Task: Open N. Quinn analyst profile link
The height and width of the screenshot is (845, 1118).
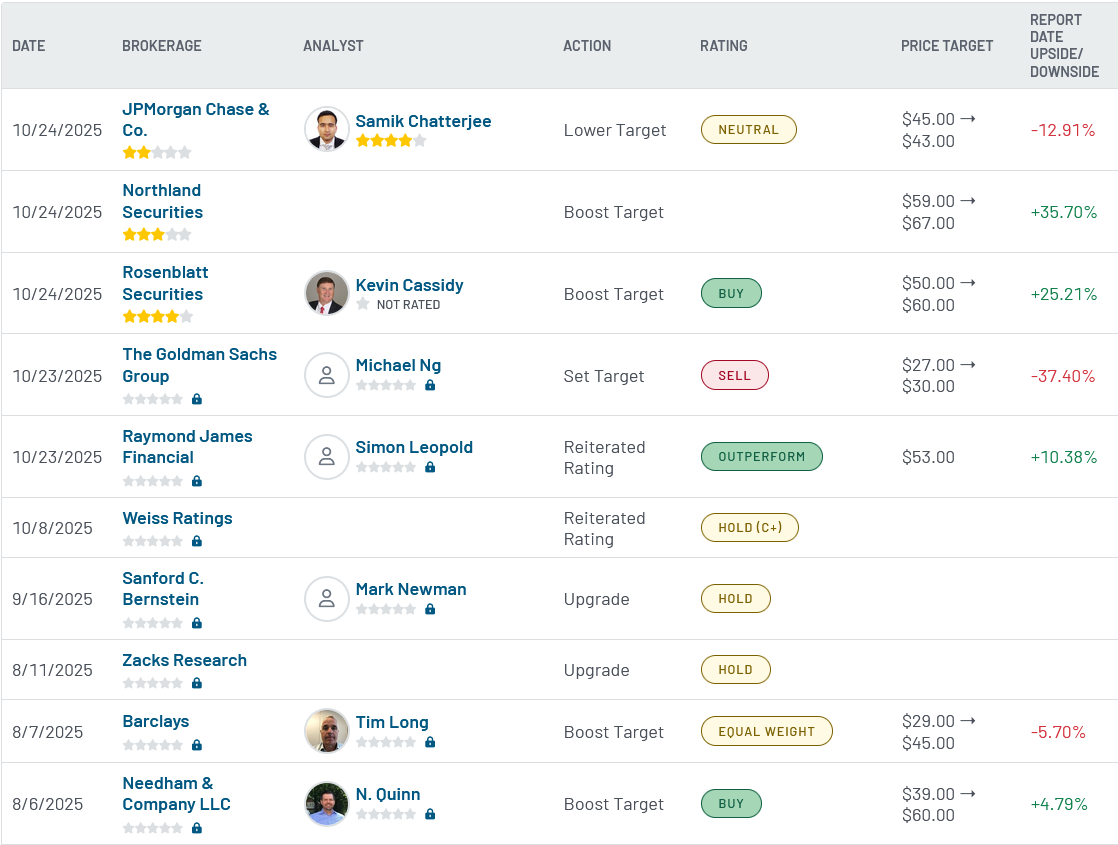Action: [x=388, y=794]
